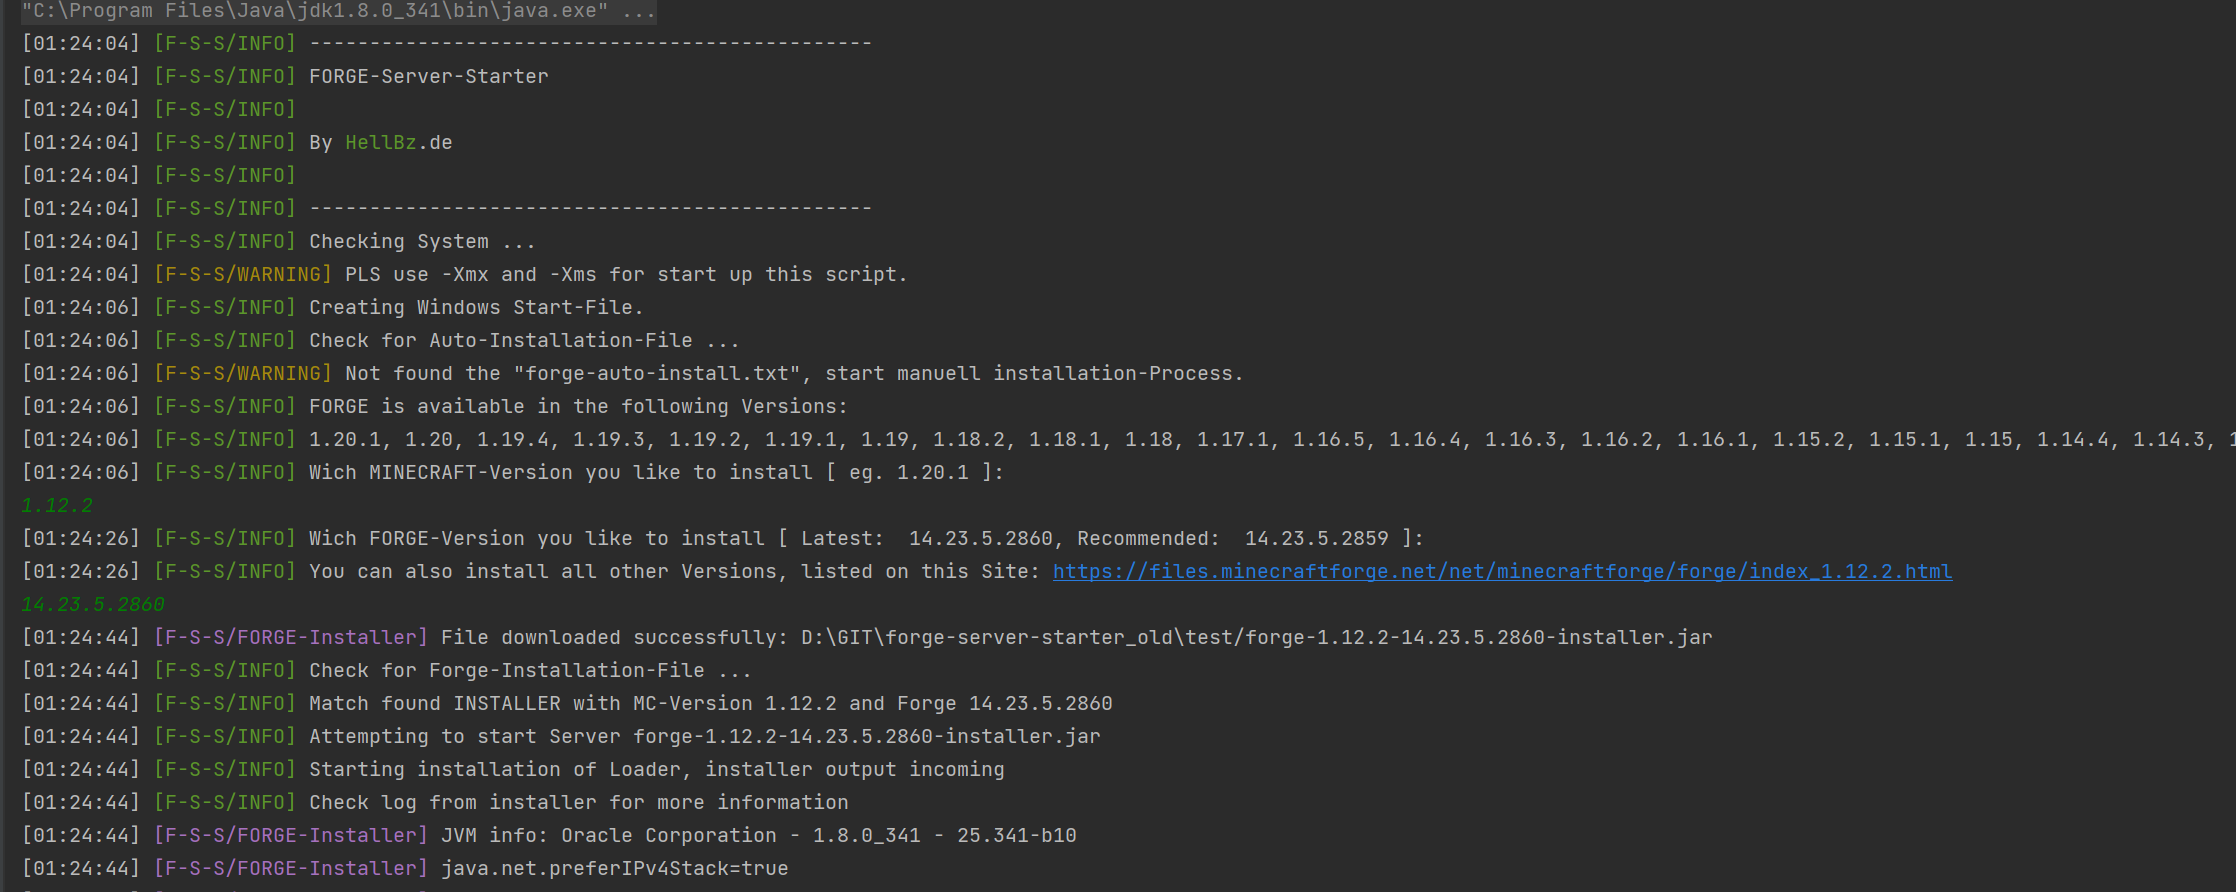Screen dimensions: 2236x892
Task: Click the green HellBz text
Action: pyautogui.click(x=380, y=142)
